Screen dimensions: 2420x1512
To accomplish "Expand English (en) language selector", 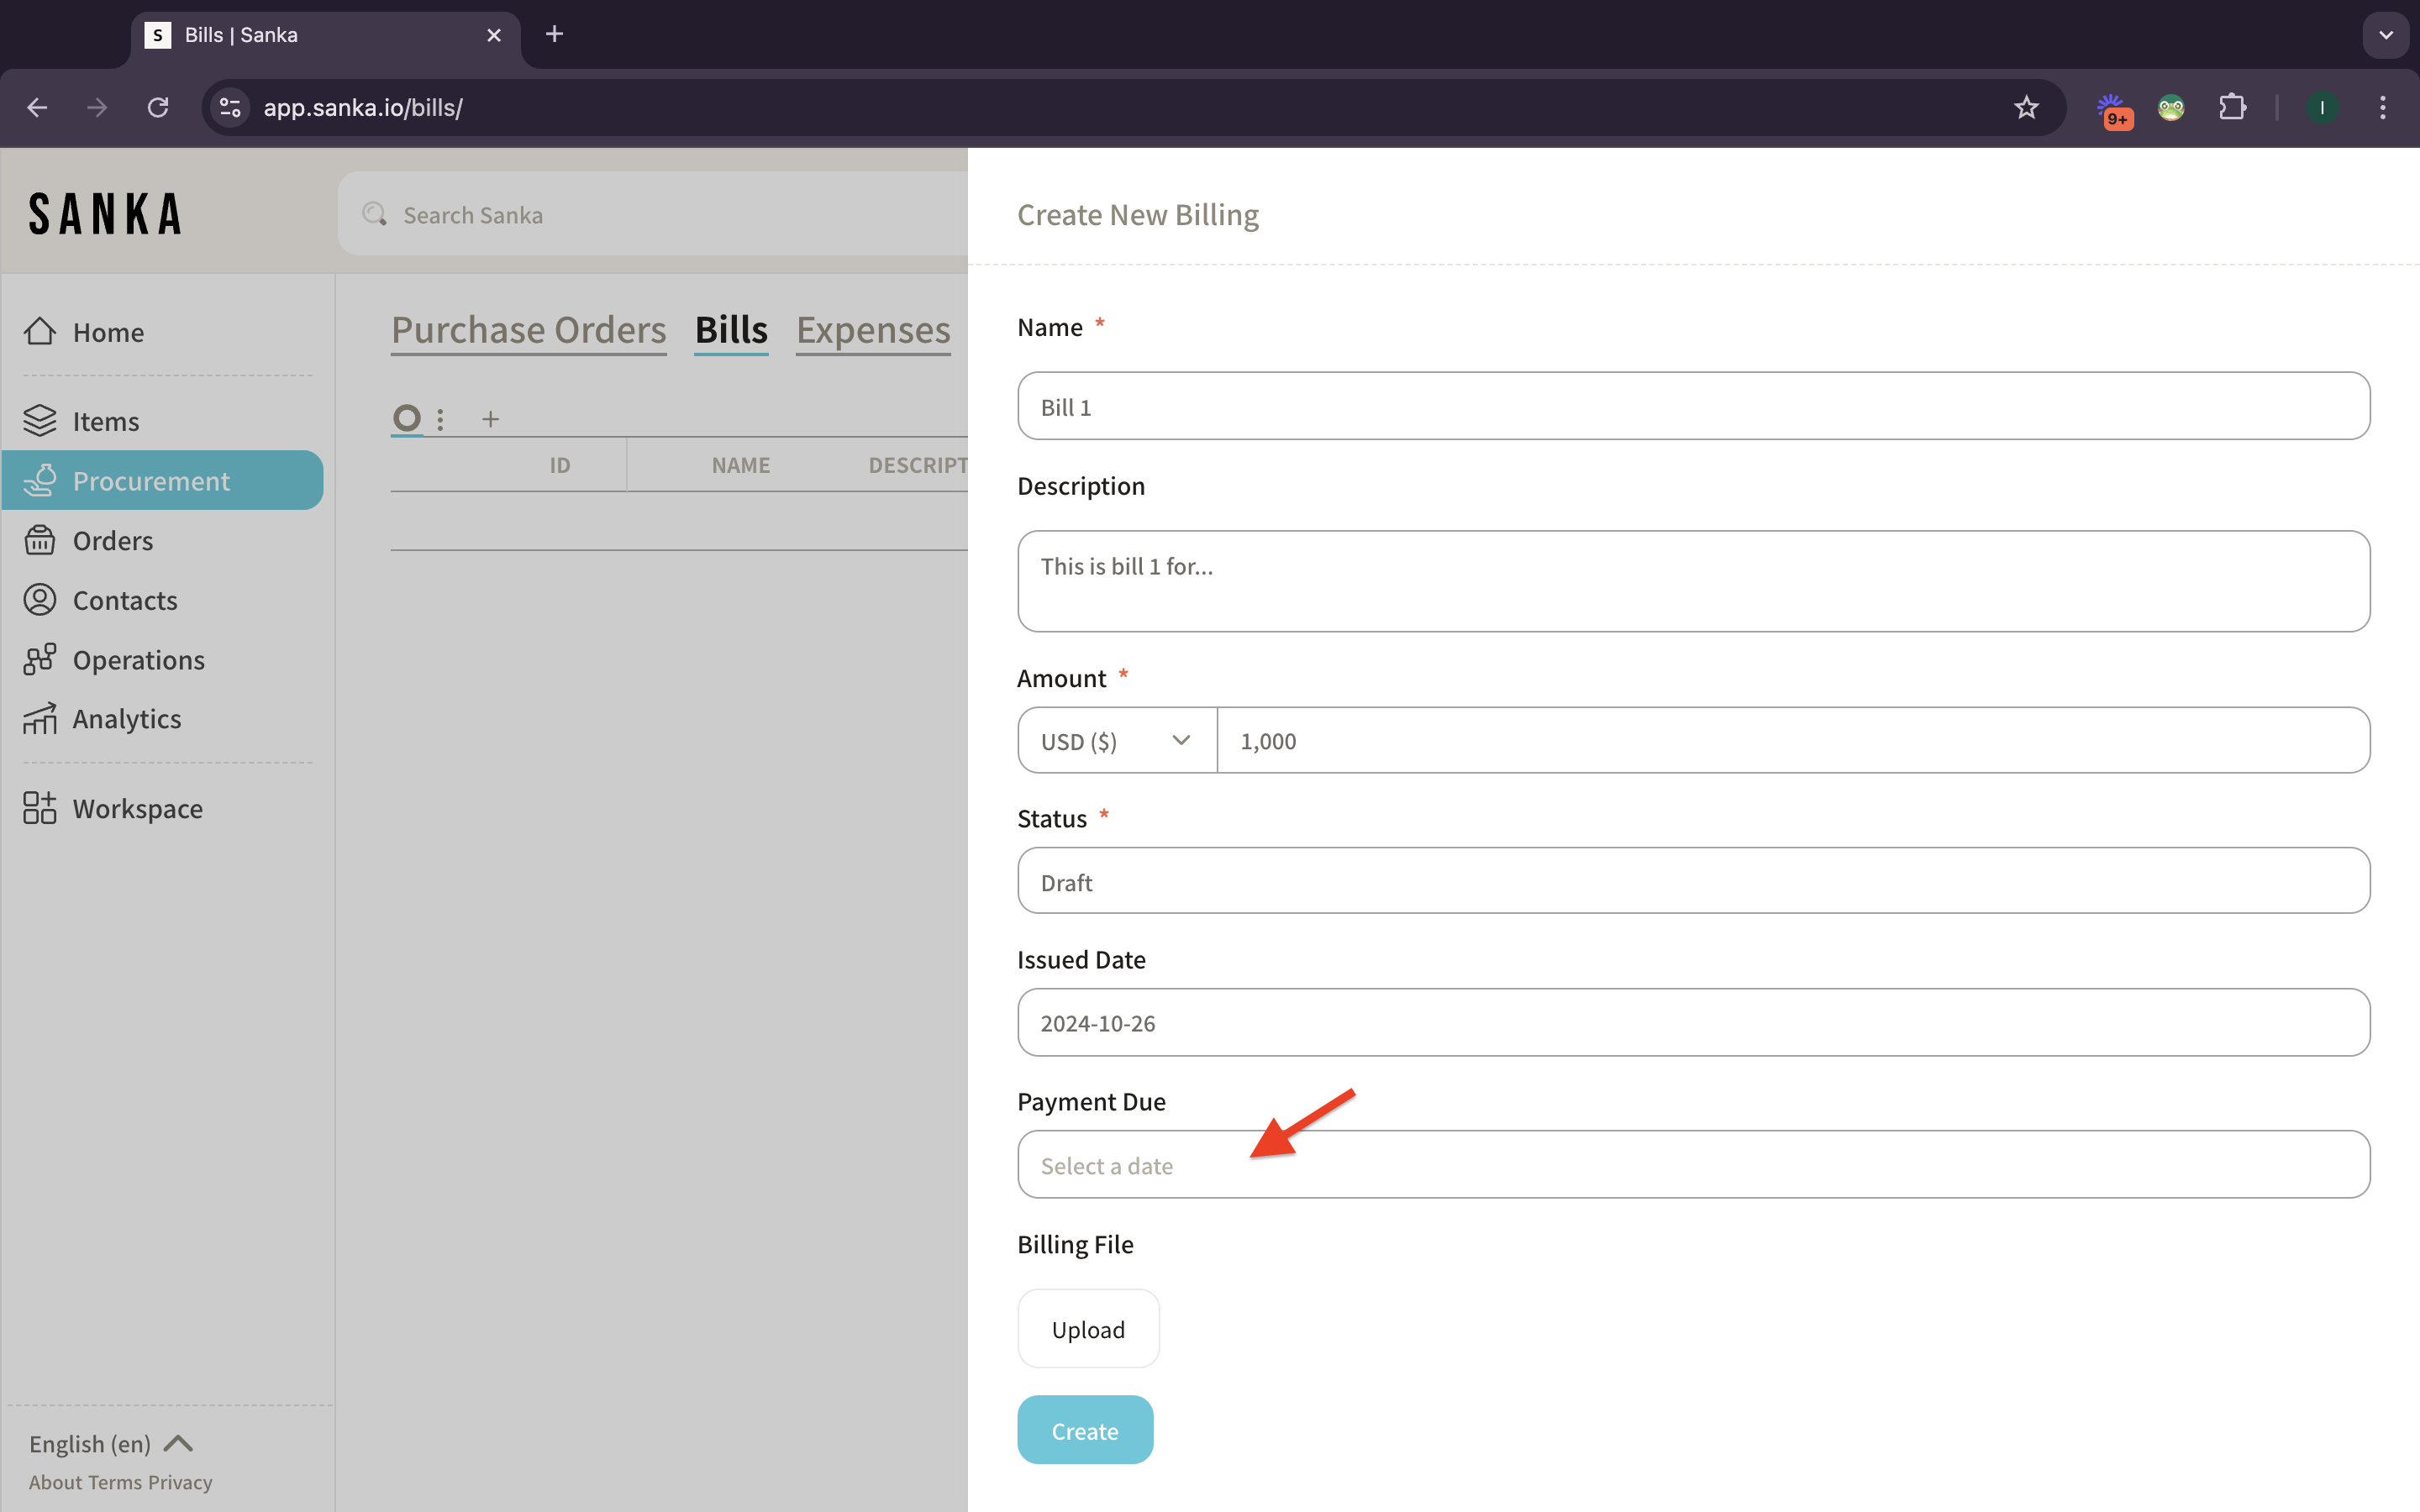I will tap(110, 1443).
